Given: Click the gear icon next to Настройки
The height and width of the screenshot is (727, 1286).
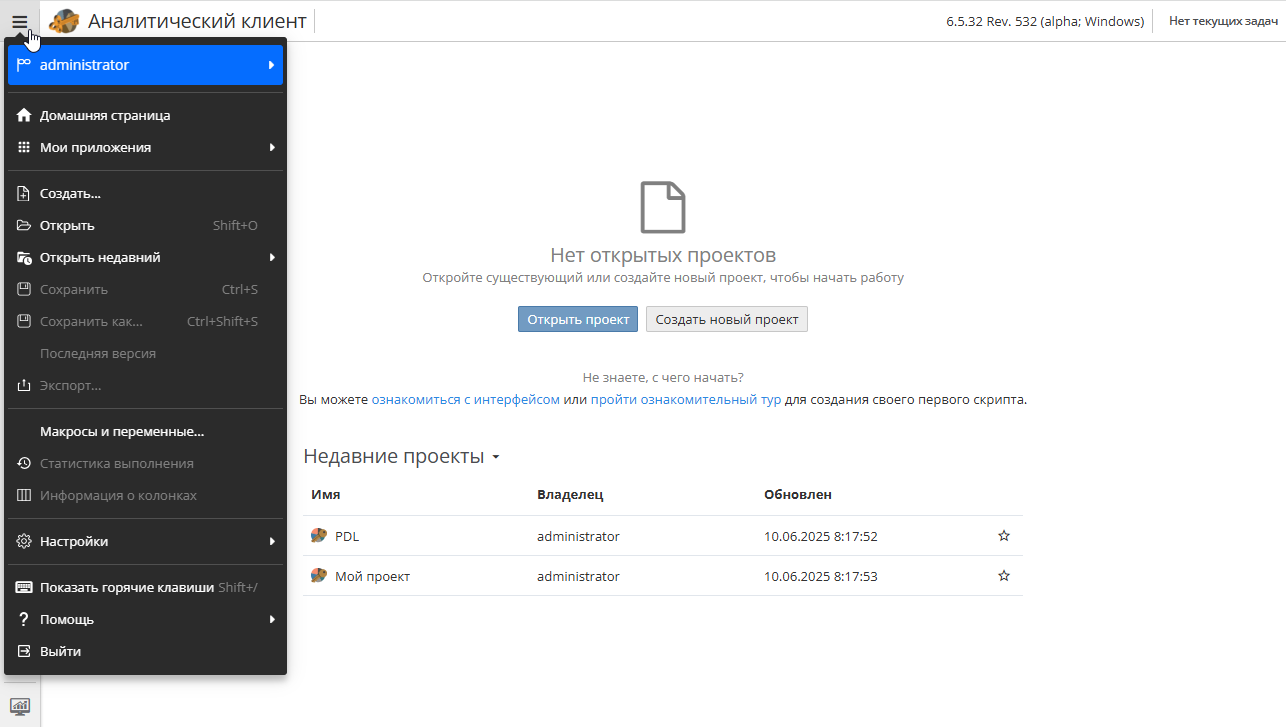Looking at the screenshot, I should point(24,541).
